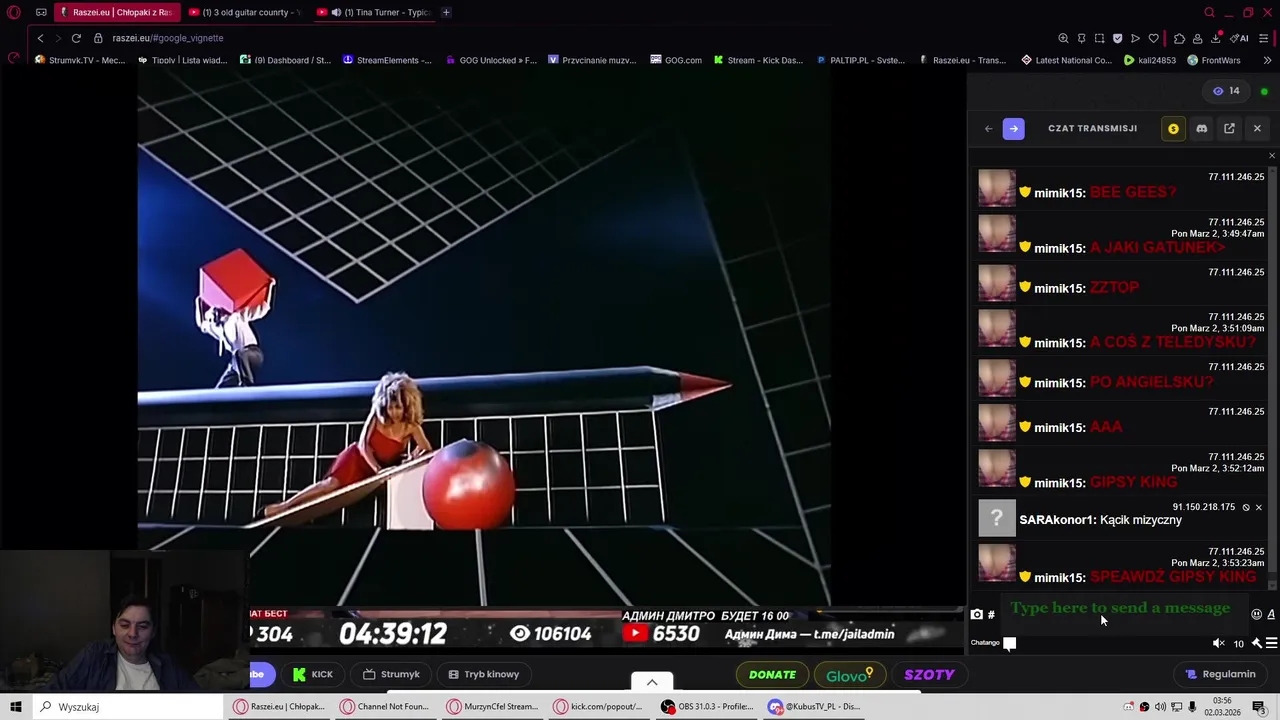Take a snapshot with the dashed-square icon

1099,38
